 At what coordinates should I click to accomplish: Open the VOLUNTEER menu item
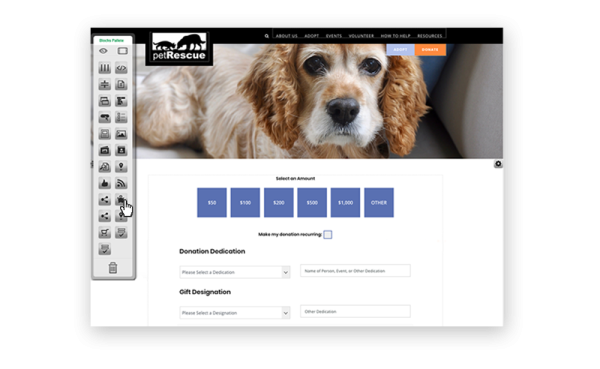(361, 36)
